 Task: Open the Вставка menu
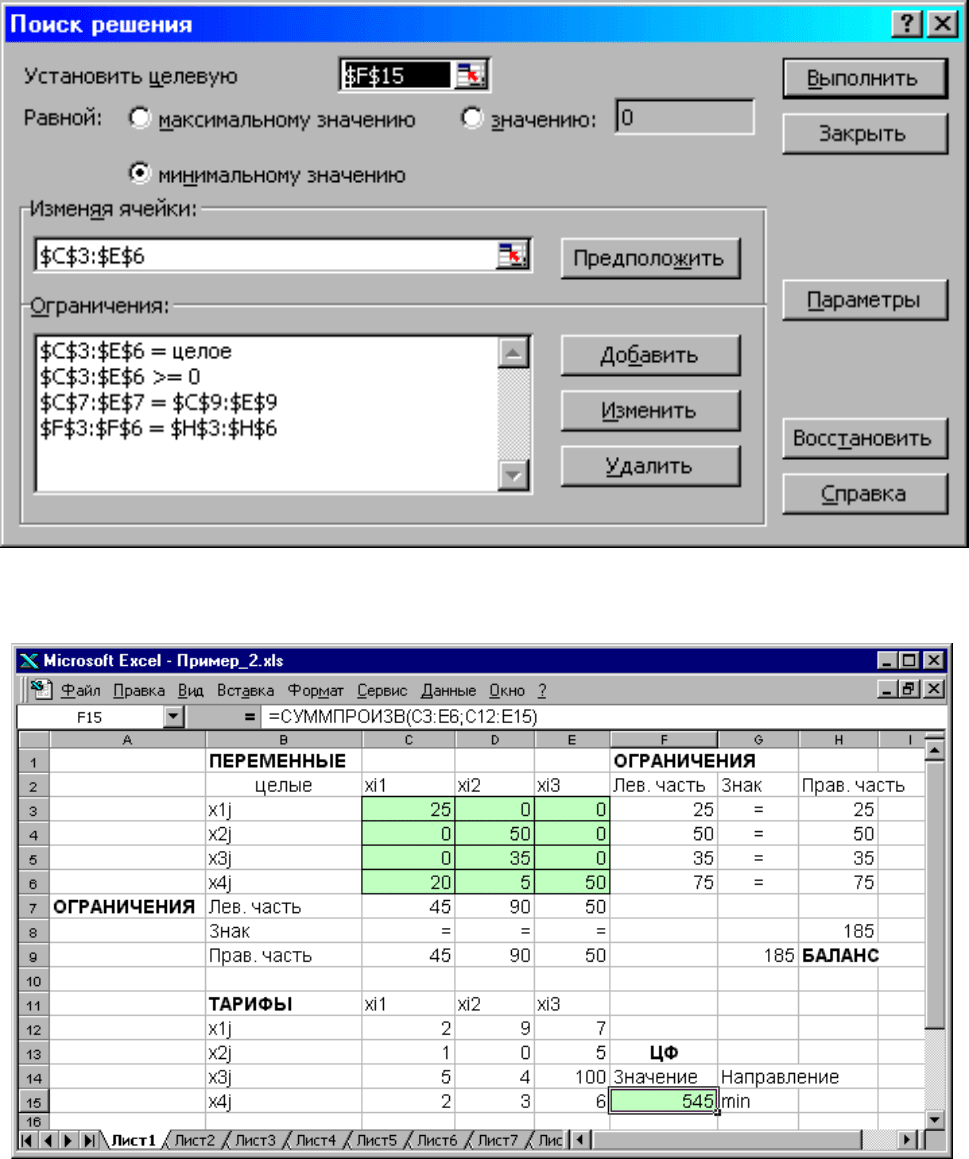click(245, 690)
